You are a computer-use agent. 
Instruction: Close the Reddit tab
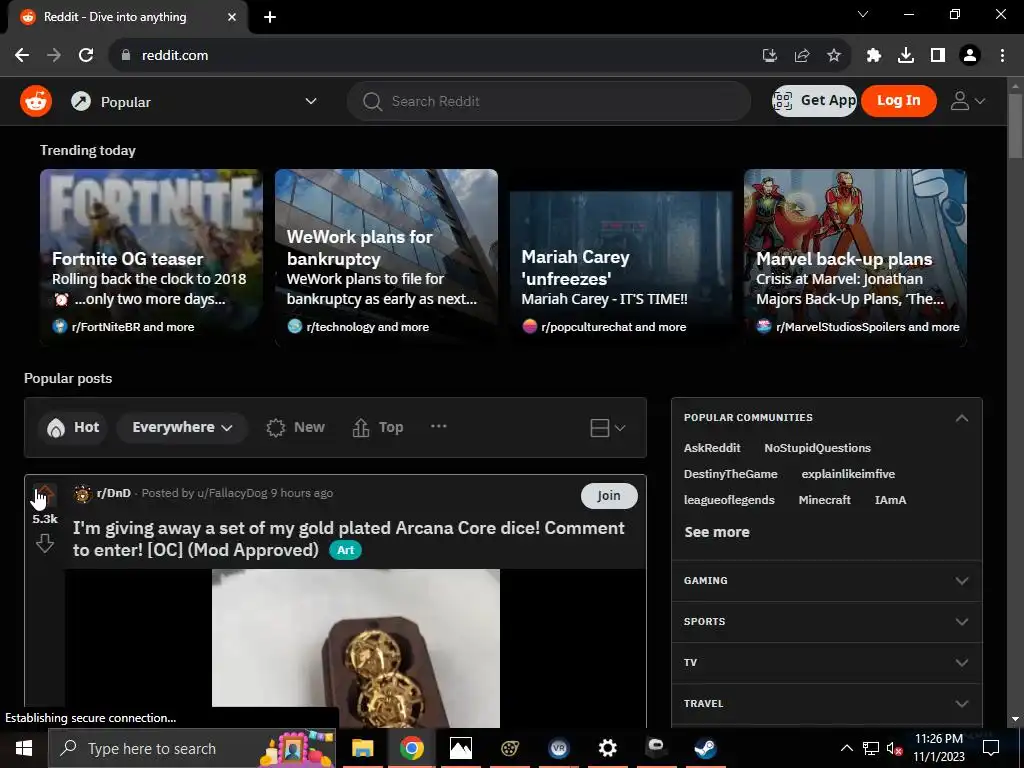click(x=232, y=17)
